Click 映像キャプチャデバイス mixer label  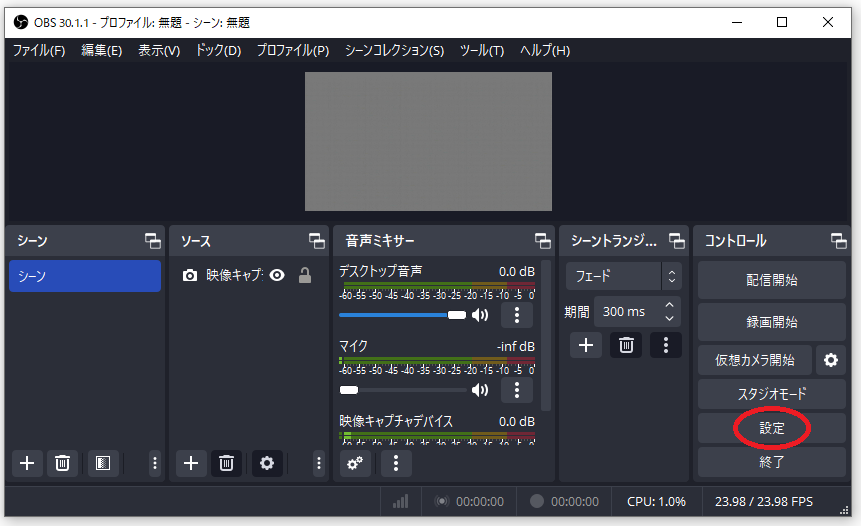coord(396,421)
